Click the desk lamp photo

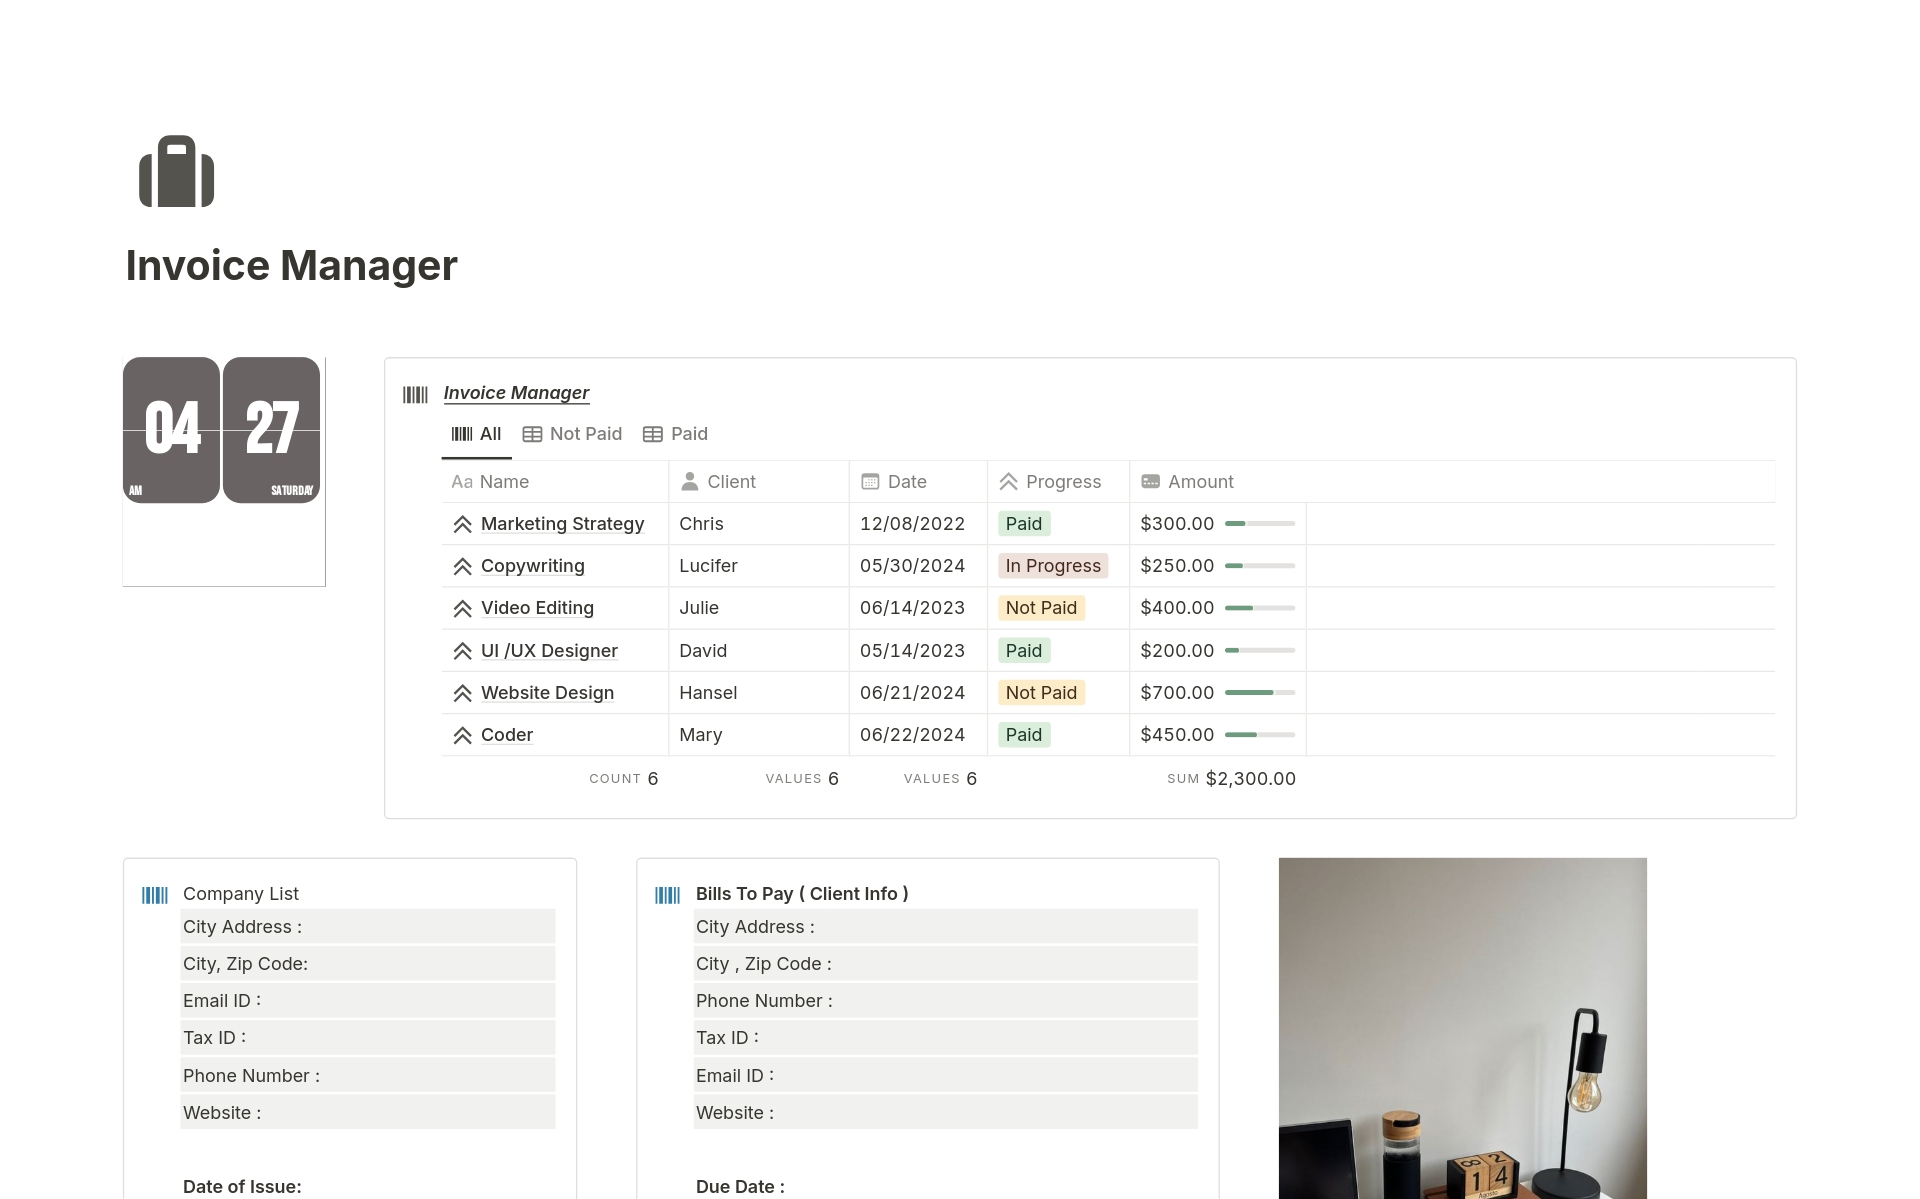[x=1462, y=1027]
